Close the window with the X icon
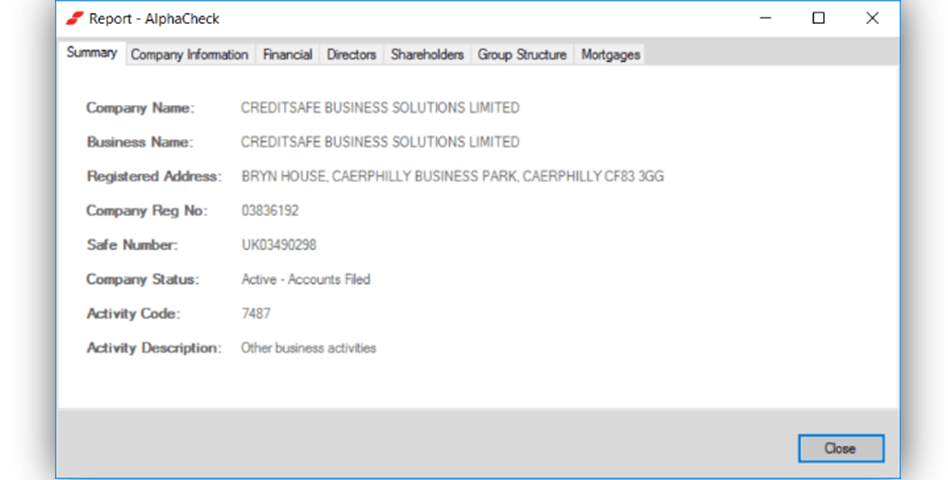 [872, 18]
